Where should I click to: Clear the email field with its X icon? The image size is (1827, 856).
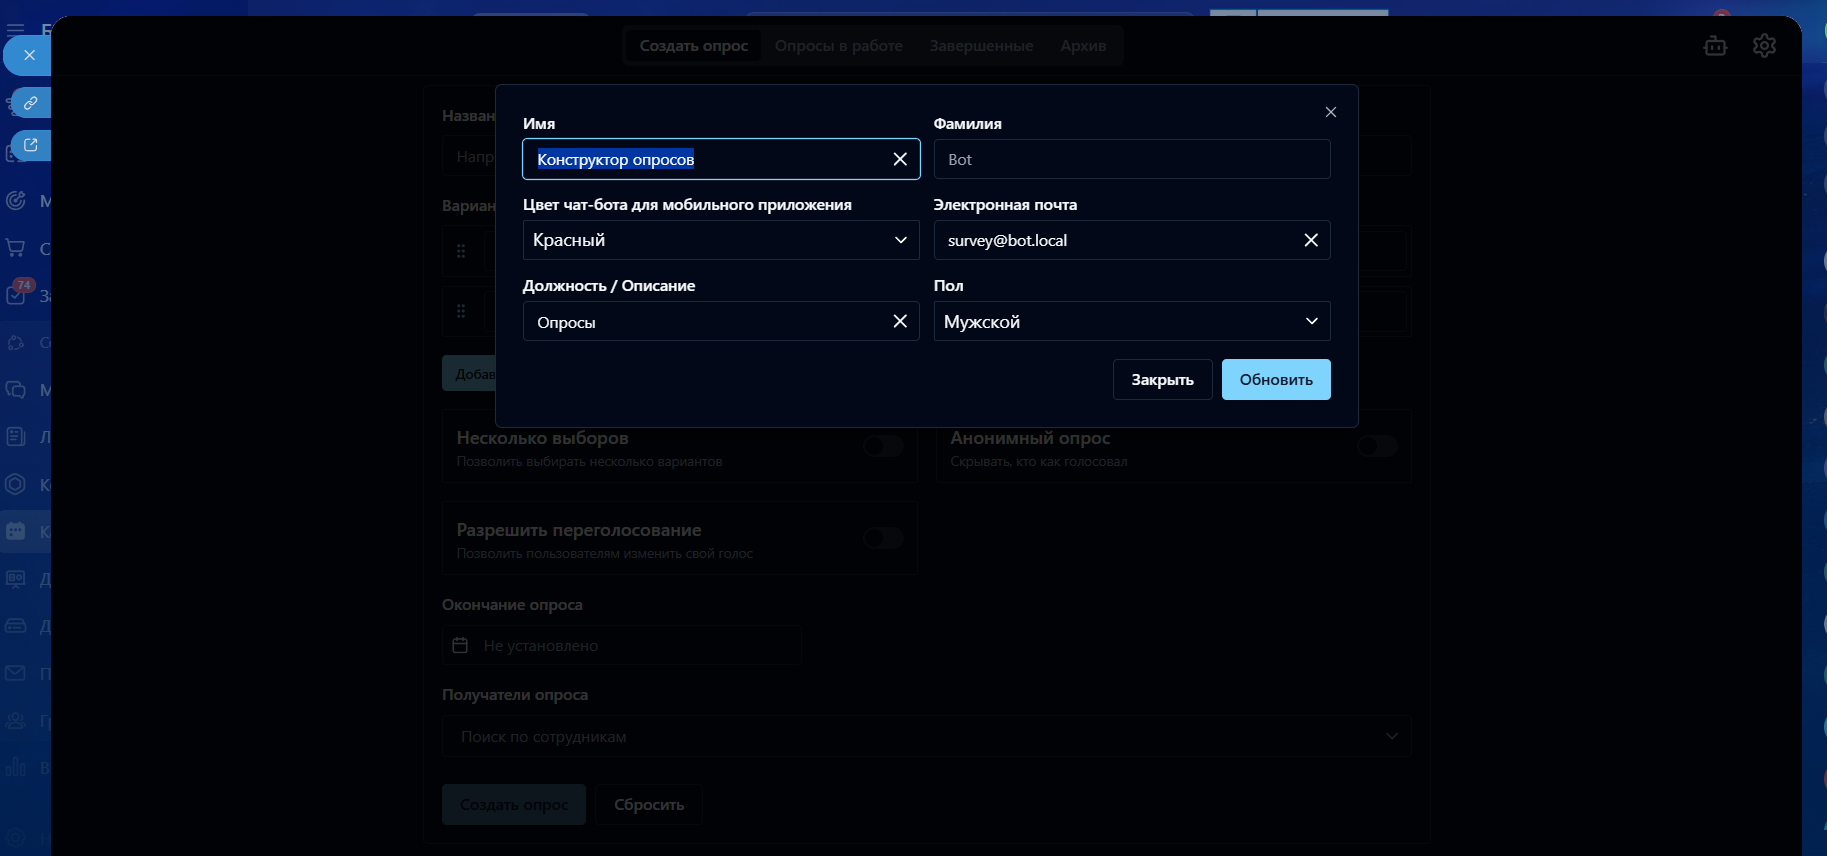[x=1311, y=240]
